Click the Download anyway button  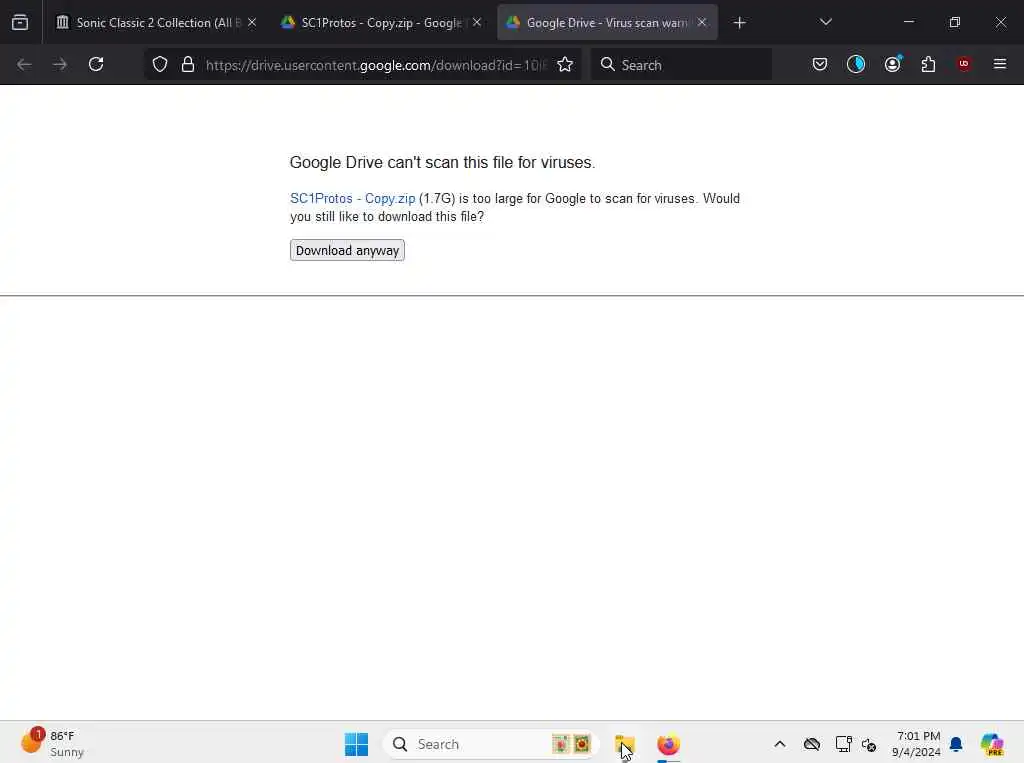[347, 250]
